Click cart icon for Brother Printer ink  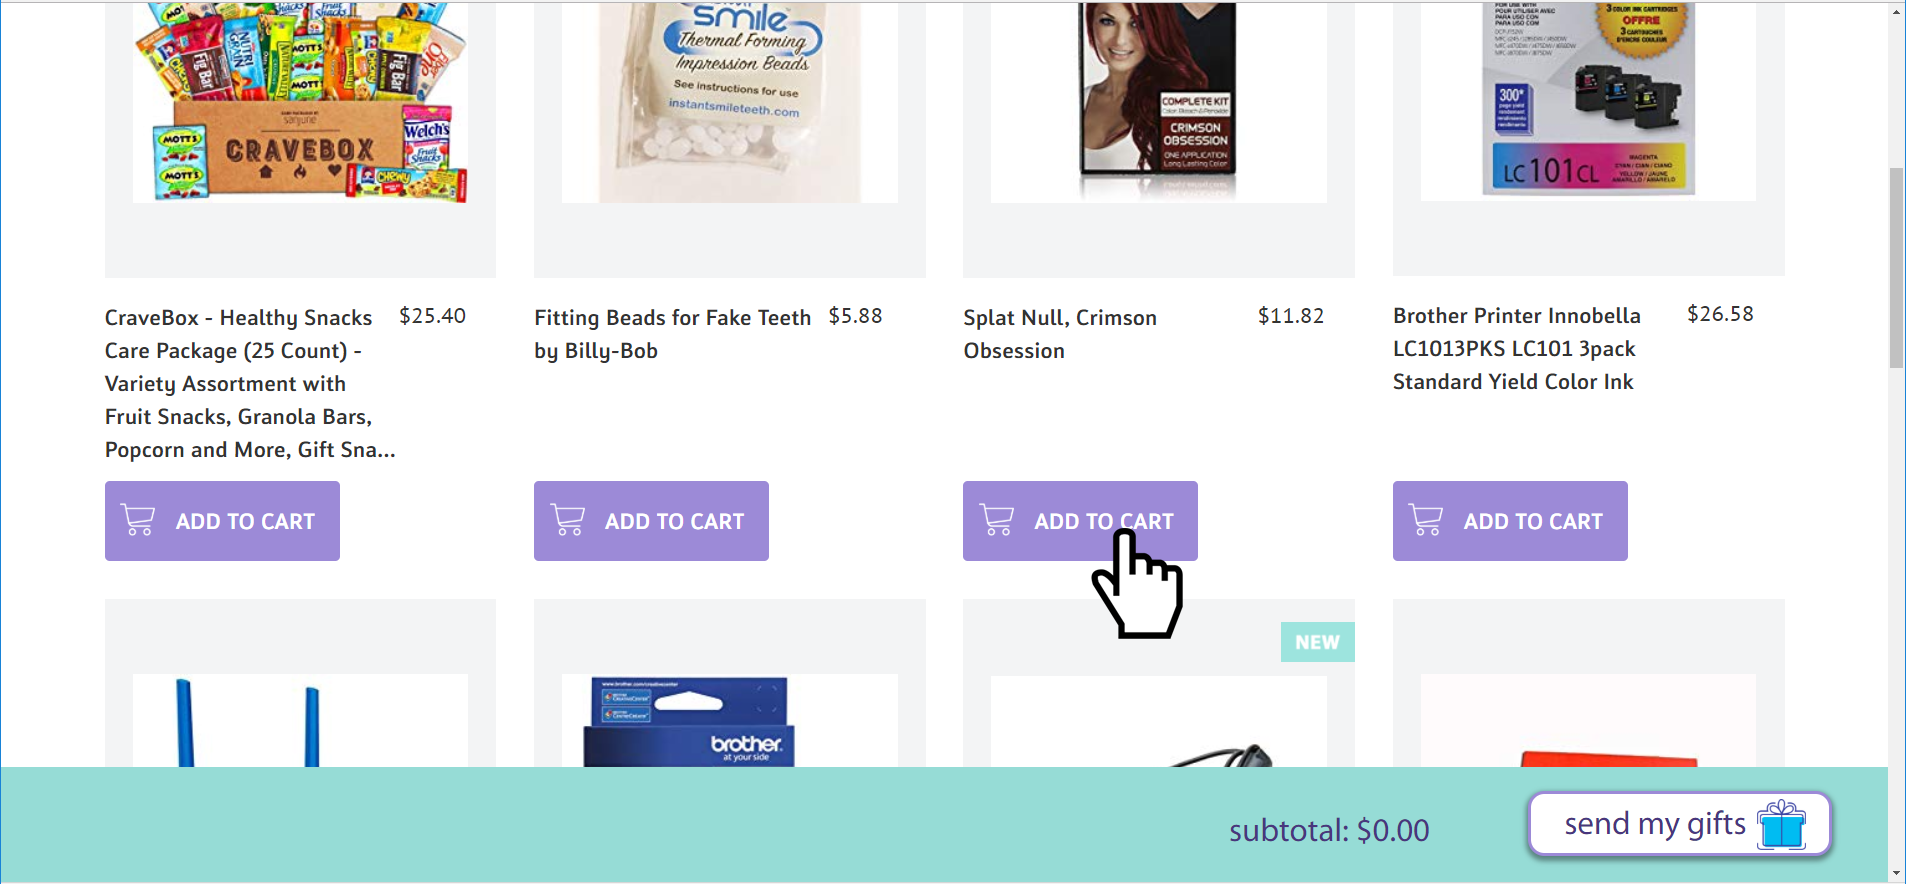pyautogui.click(x=1426, y=520)
